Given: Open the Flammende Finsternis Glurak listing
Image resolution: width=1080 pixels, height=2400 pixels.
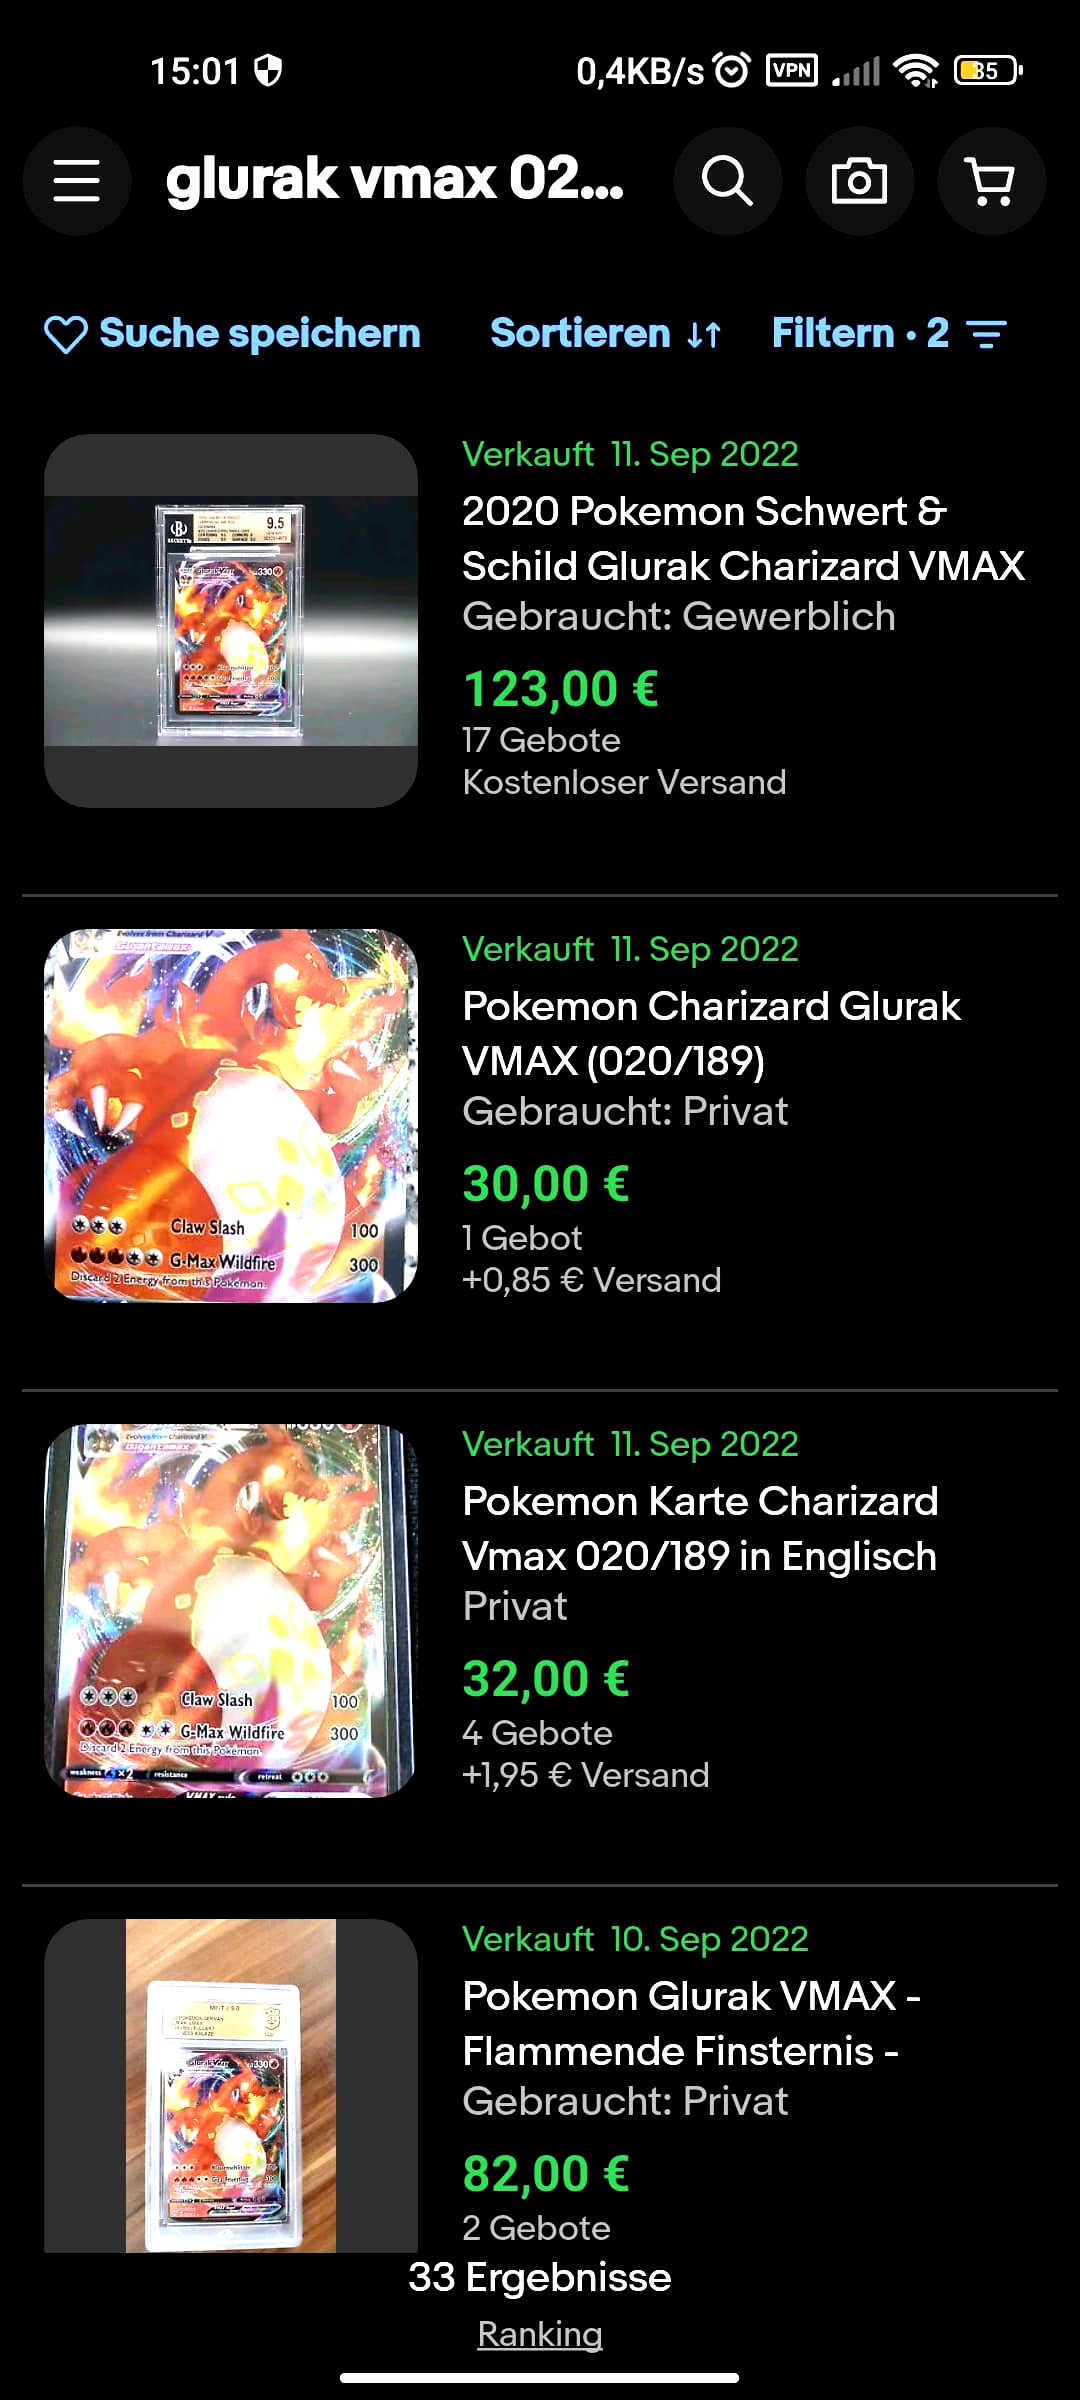Looking at the screenshot, I should [x=691, y=2023].
